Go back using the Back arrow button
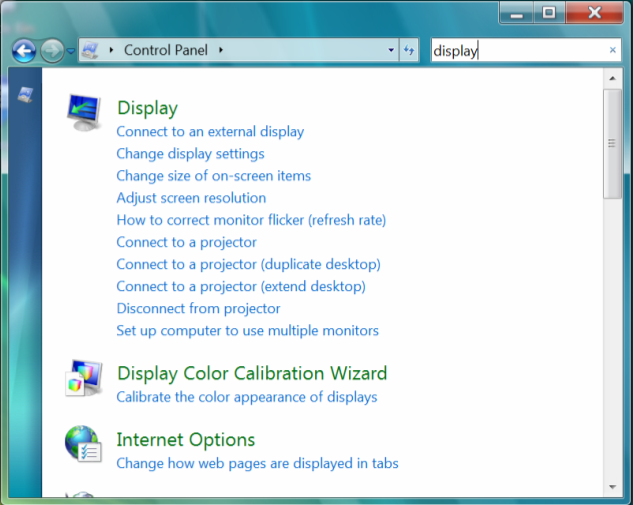Screen dimensions: 633x505 [24, 51]
